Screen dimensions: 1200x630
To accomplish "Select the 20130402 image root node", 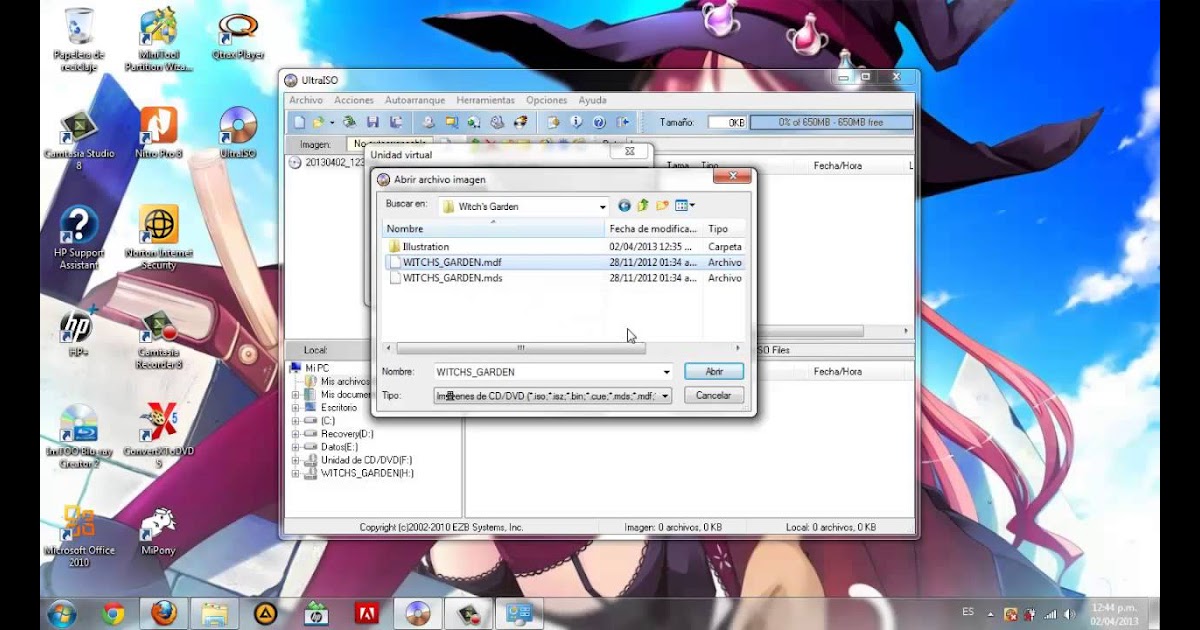I will pos(328,162).
